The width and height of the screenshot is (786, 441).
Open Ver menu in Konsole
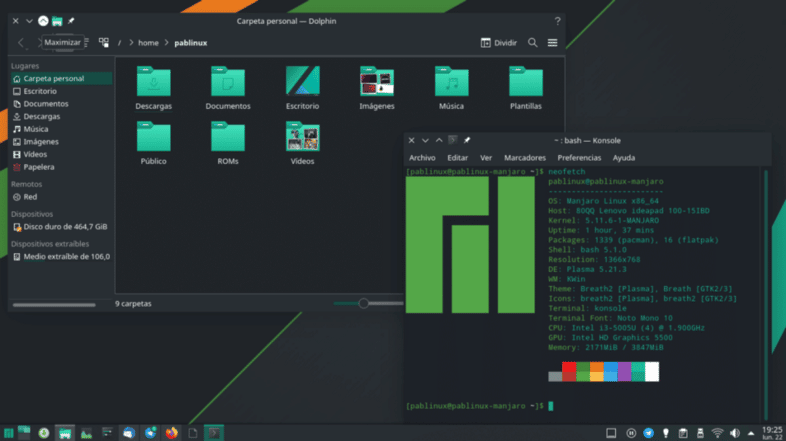[486, 158]
